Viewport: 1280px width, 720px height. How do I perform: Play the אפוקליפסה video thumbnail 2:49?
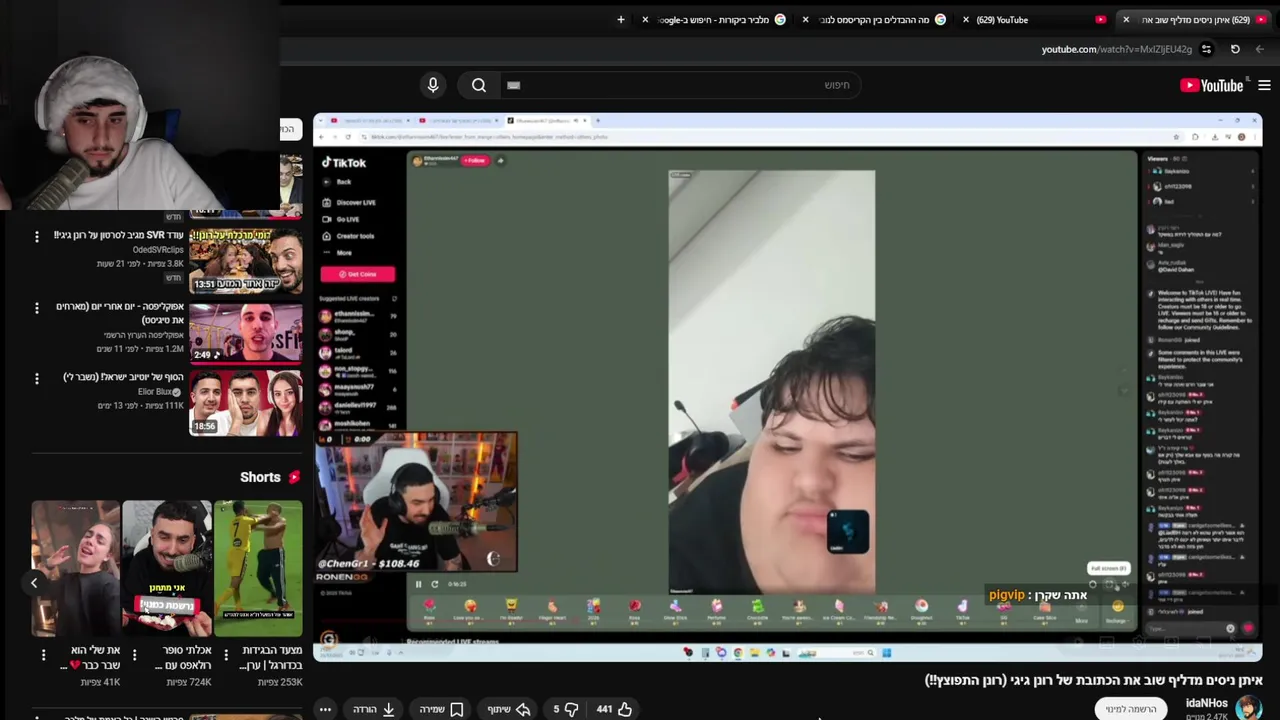pyautogui.click(x=245, y=331)
